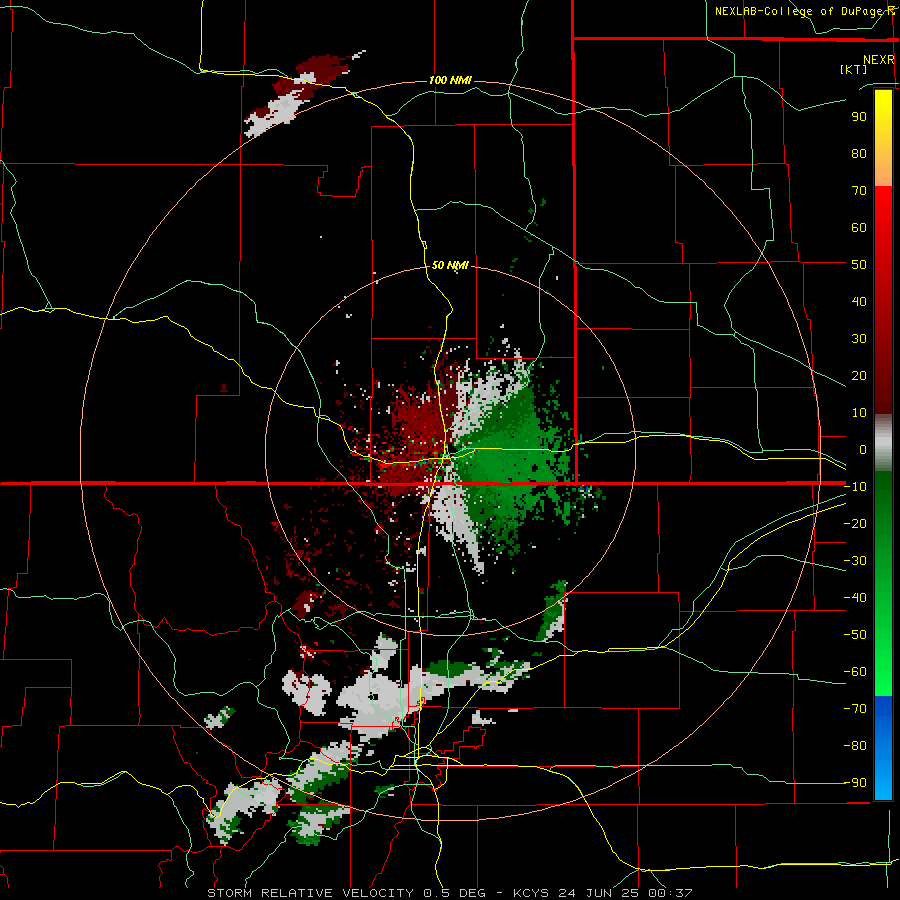Select the 10 value on velocity scale
This screenshot has height=900, width=900.
(859, 413)
